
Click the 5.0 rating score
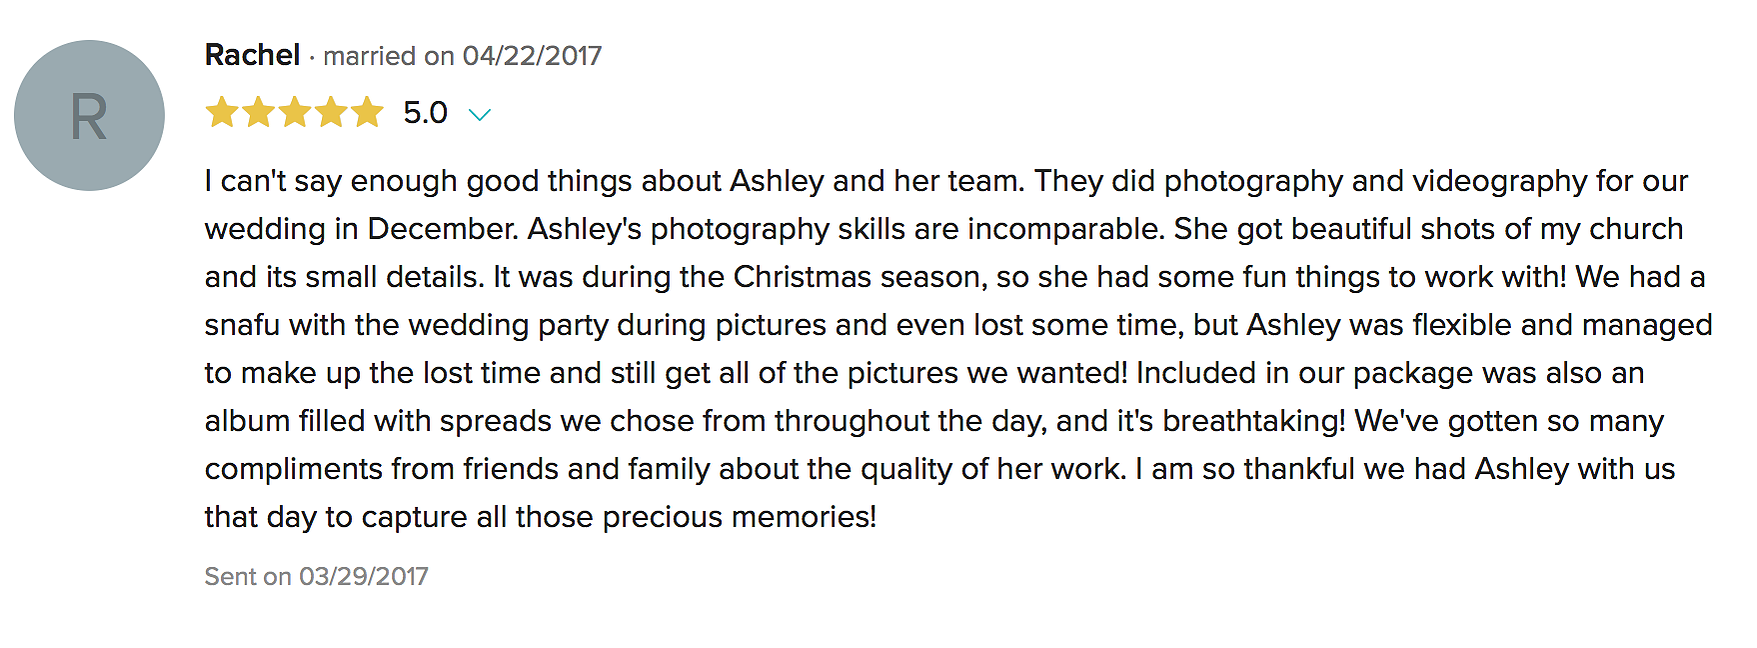tap(425, 113)
